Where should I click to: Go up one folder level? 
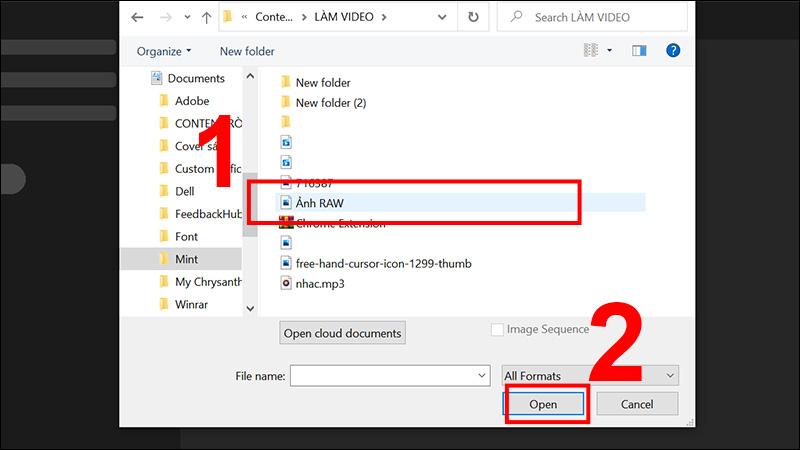(x=206, y=17)
